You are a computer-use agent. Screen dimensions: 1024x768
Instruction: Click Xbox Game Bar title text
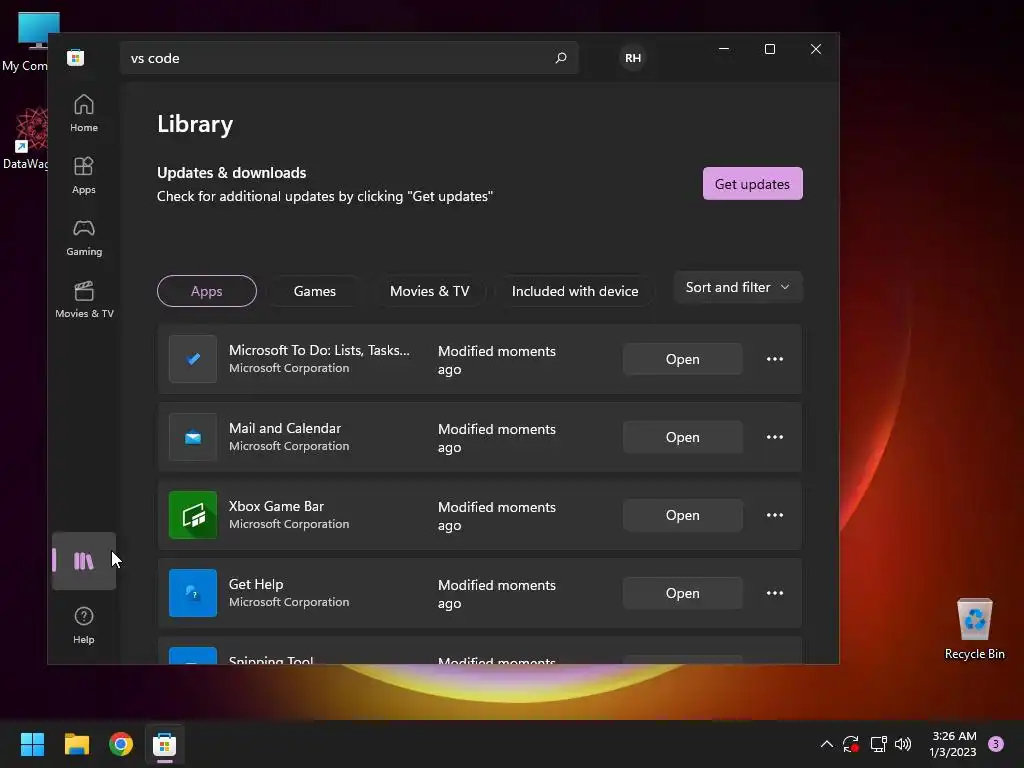276,506
